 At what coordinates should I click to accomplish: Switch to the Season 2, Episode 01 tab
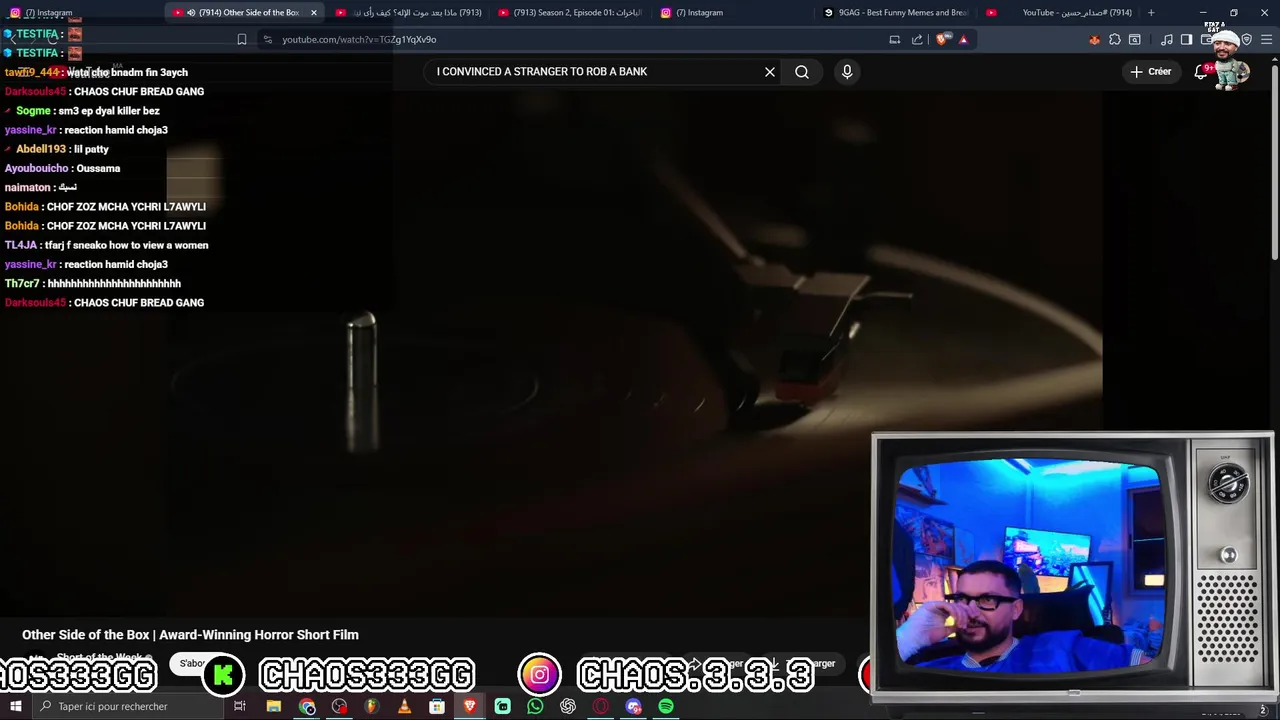point(570,13)
